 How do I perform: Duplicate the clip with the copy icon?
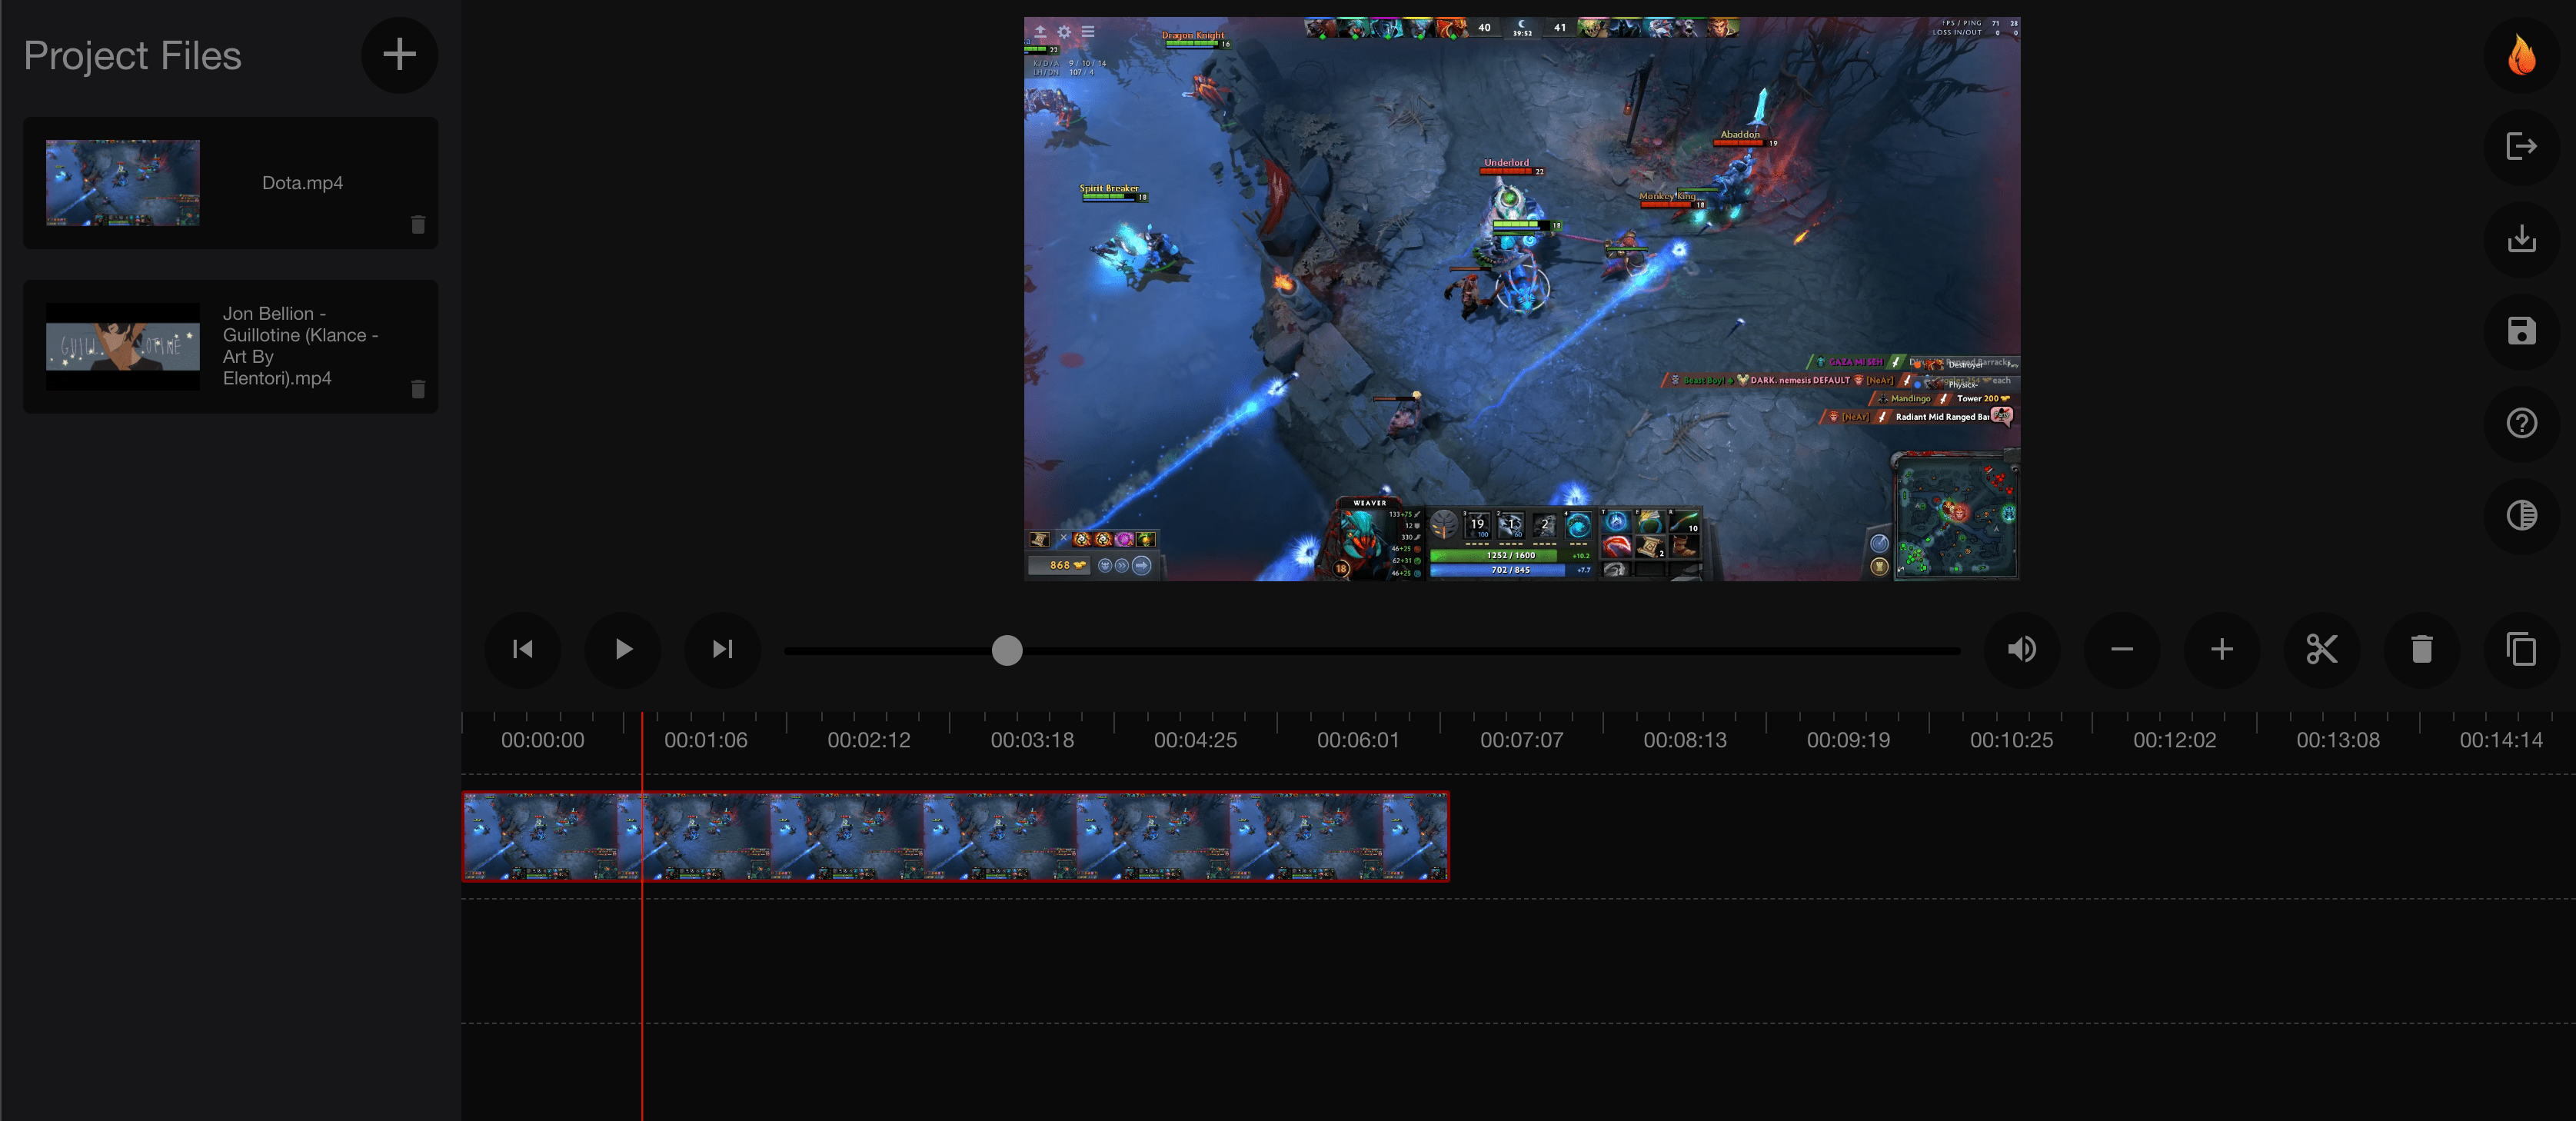coord(2522,650)
